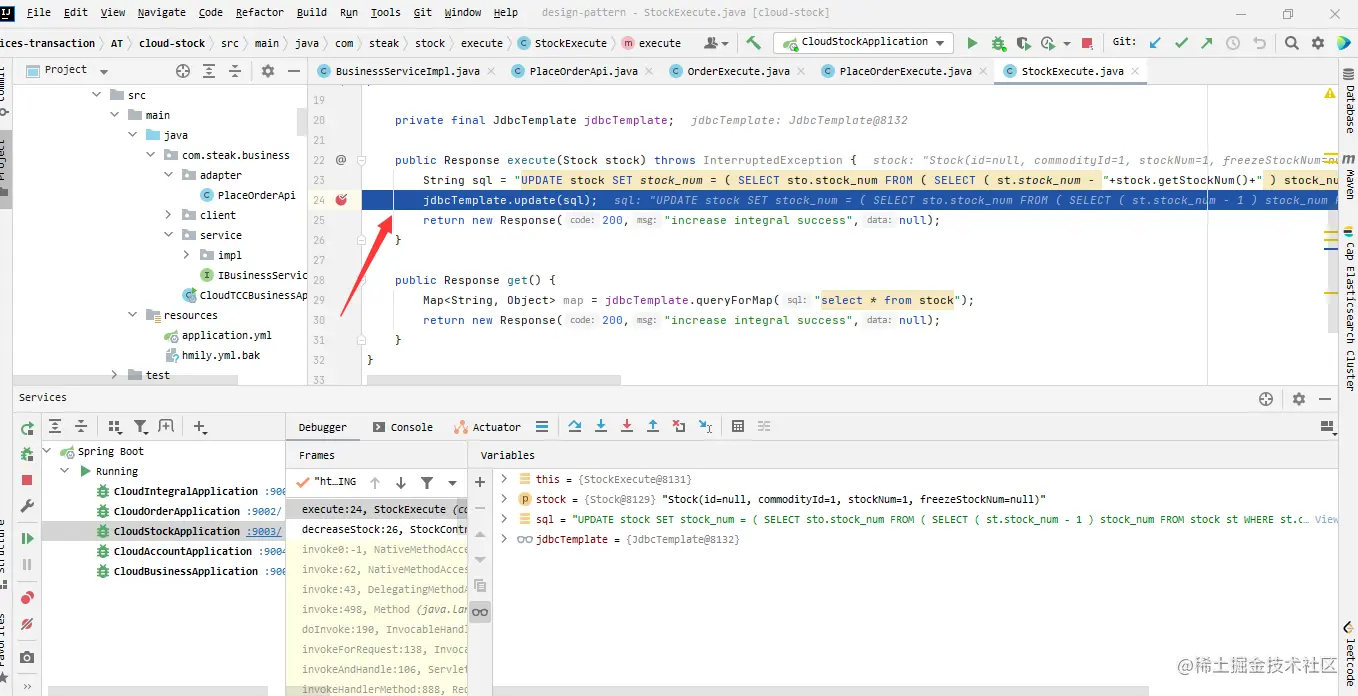The height and width of the screenshot is (696, 1358).
Task: Collapse the Spring Boot services node
Action: coord(47,451)
